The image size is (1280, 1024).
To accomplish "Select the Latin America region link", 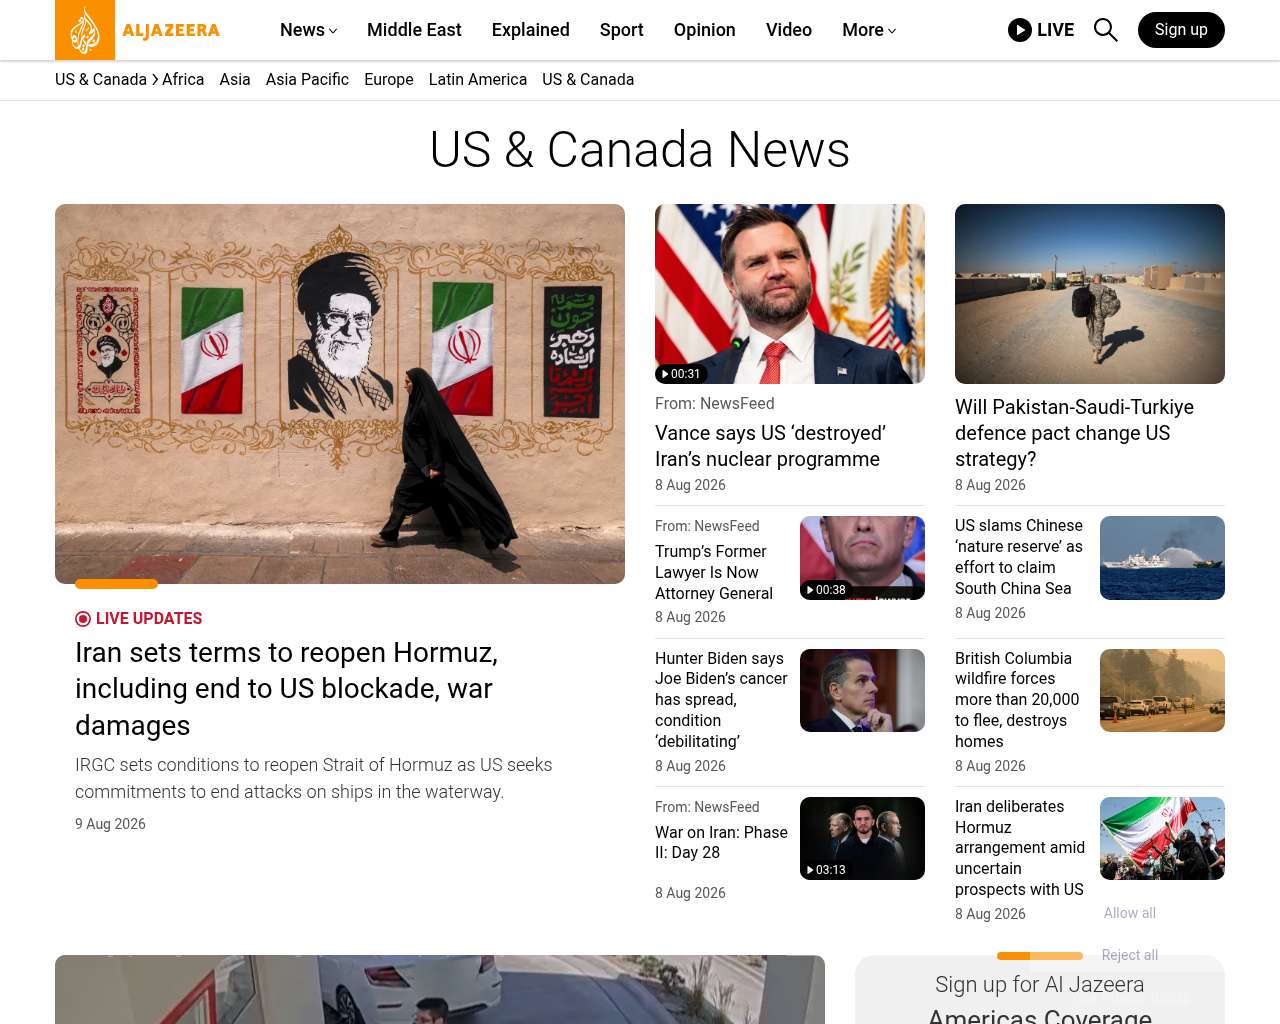I will [478, 80].
